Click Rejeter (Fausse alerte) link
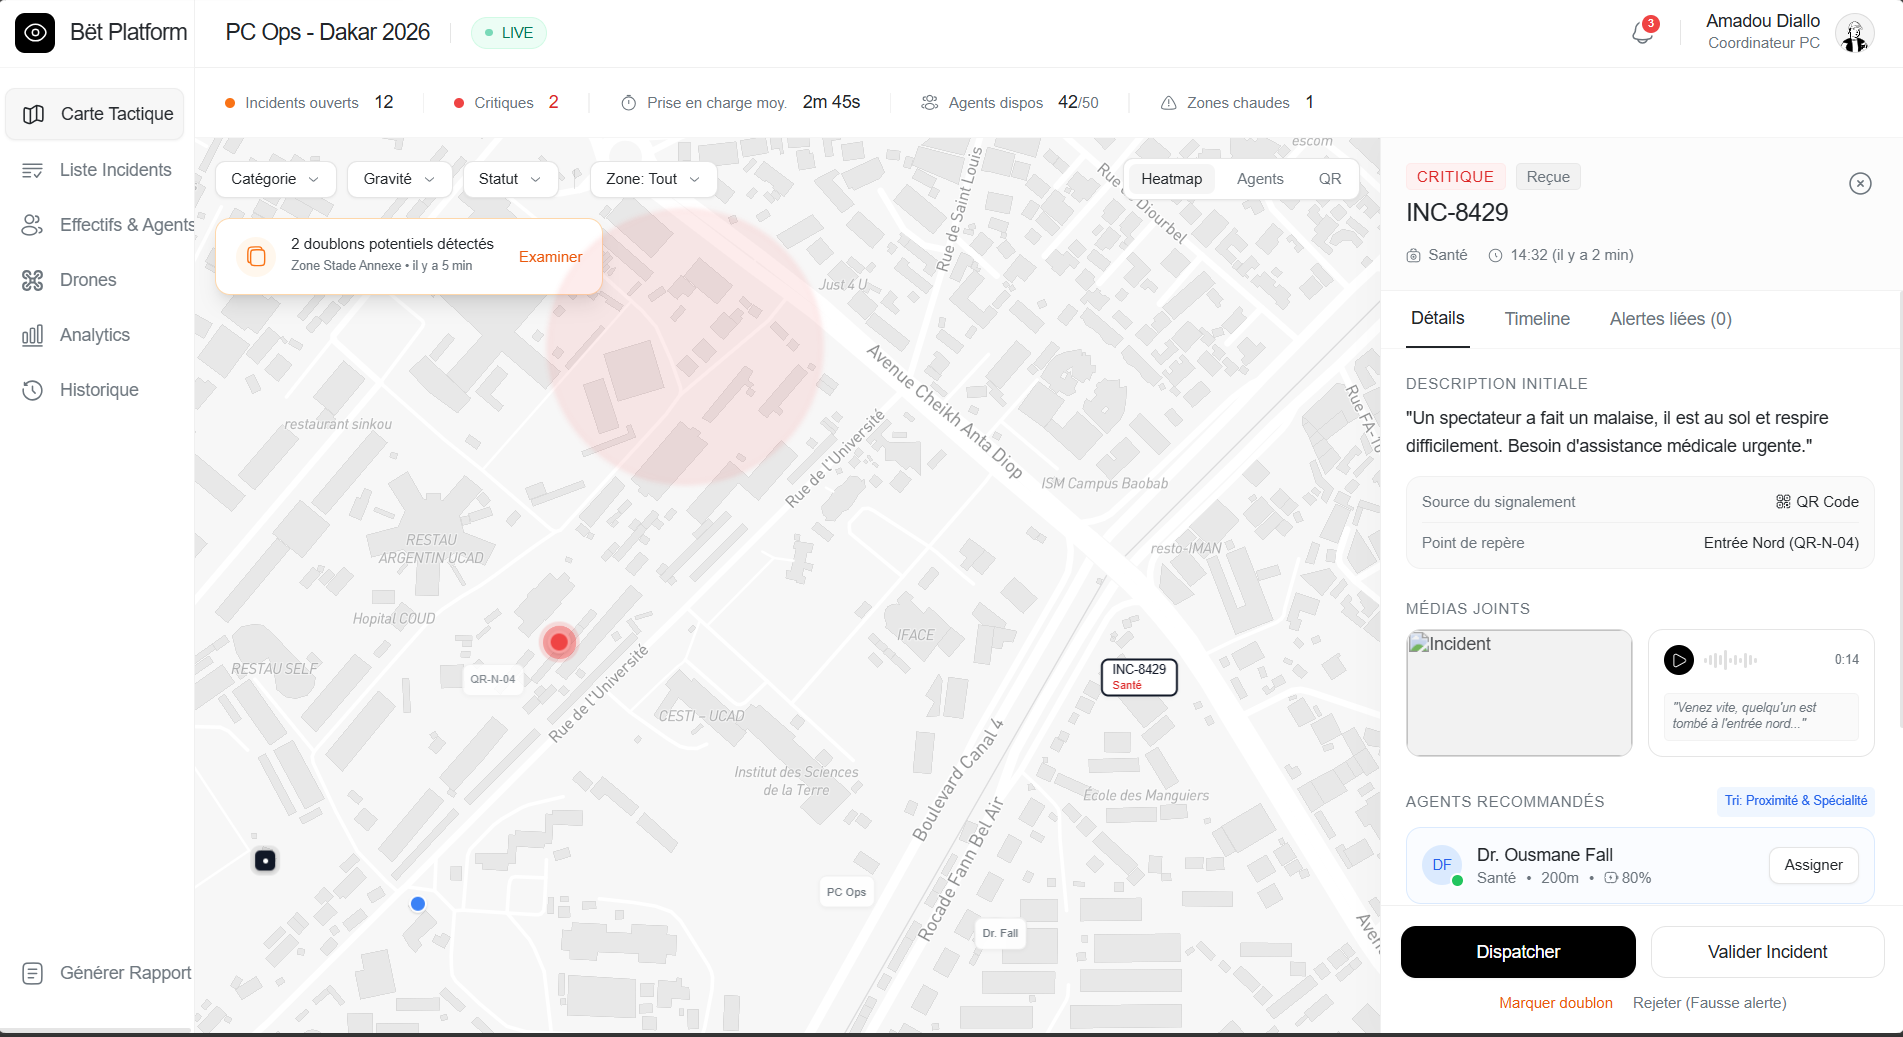Screen dimensions: 1903x1037 point(1709,1003)
